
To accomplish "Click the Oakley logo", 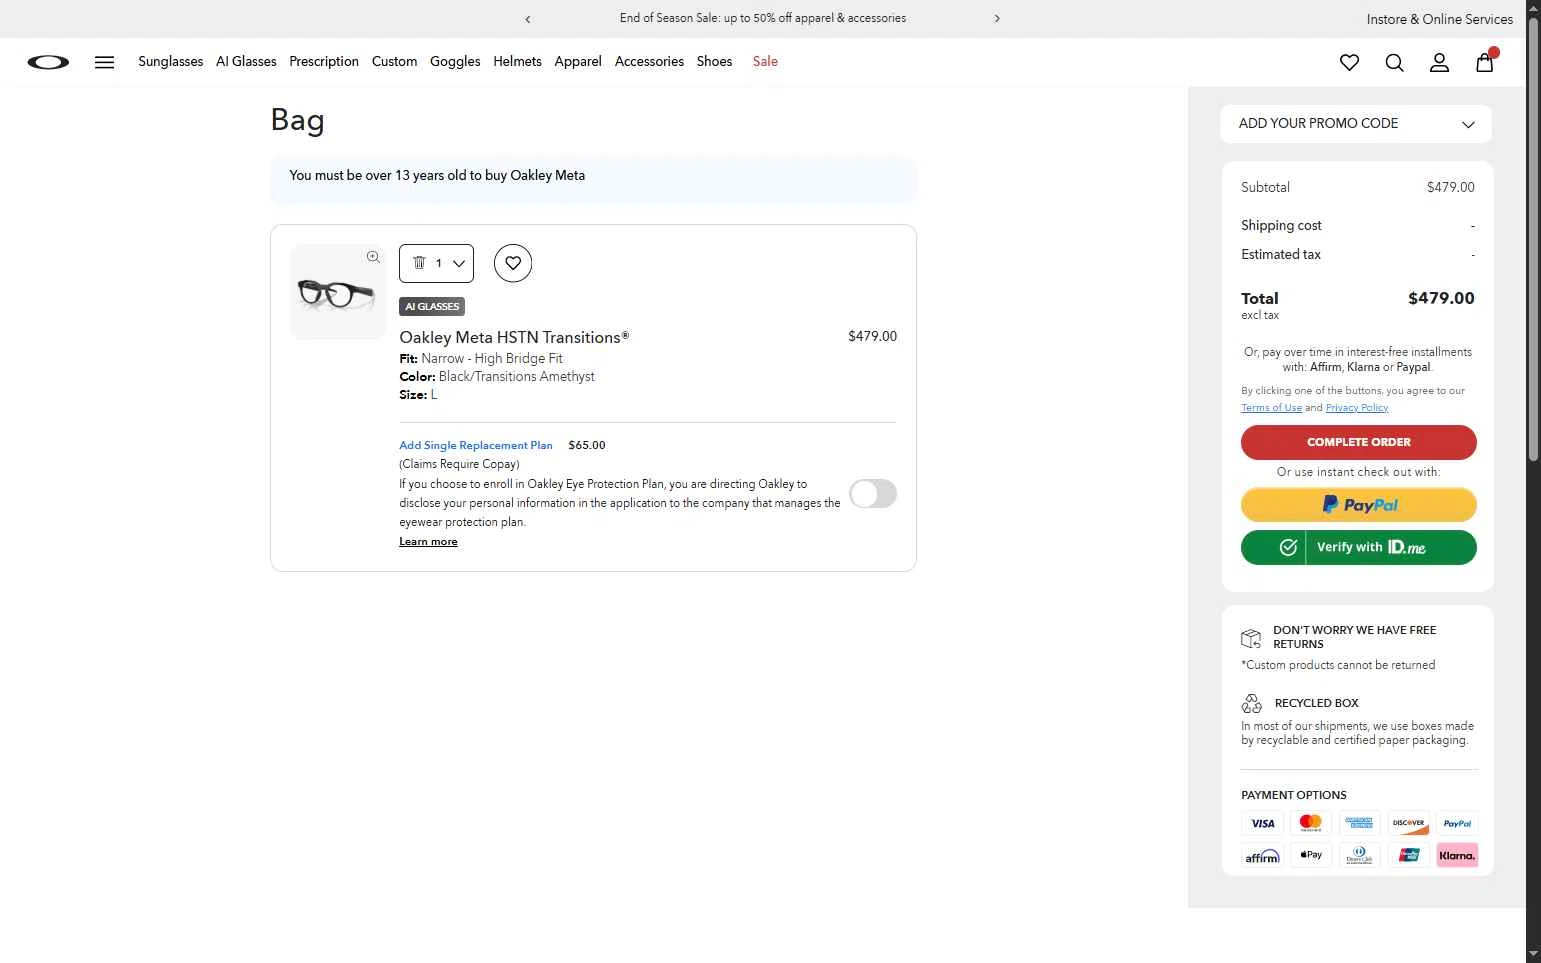I will tap(48, 62).
